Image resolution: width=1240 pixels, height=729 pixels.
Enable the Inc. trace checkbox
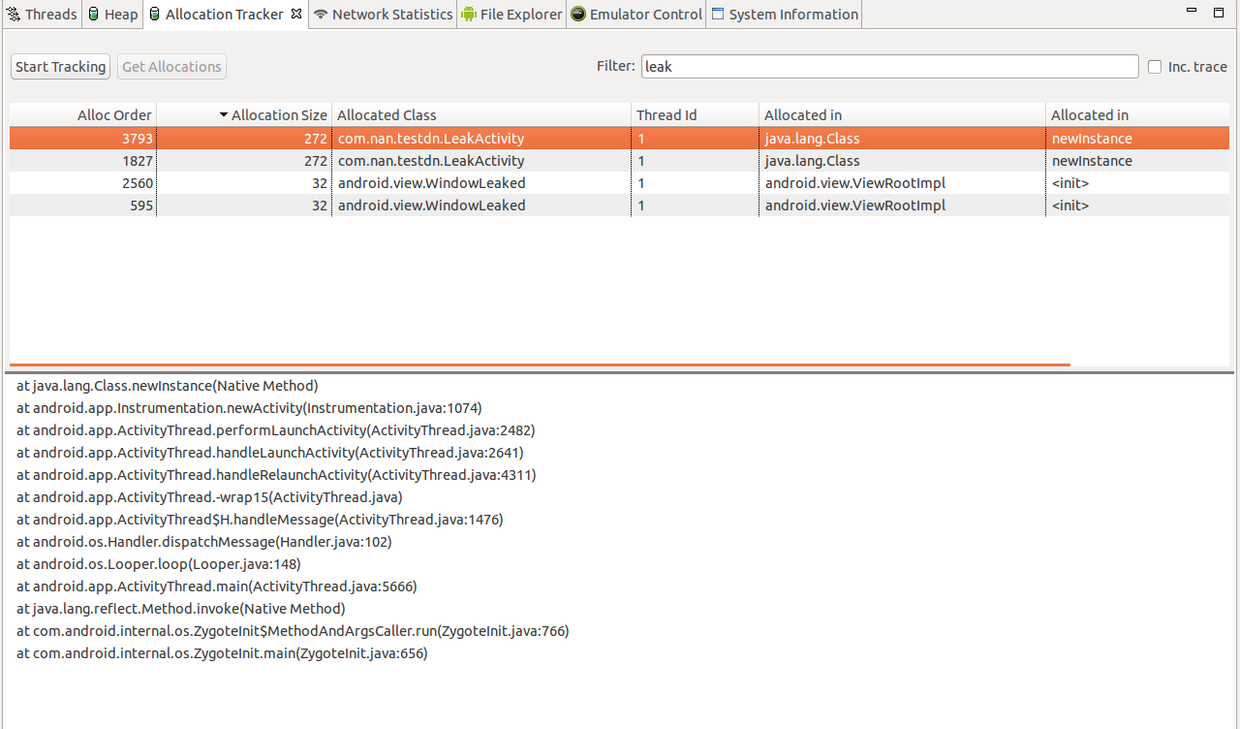(x=1155, y=67)
